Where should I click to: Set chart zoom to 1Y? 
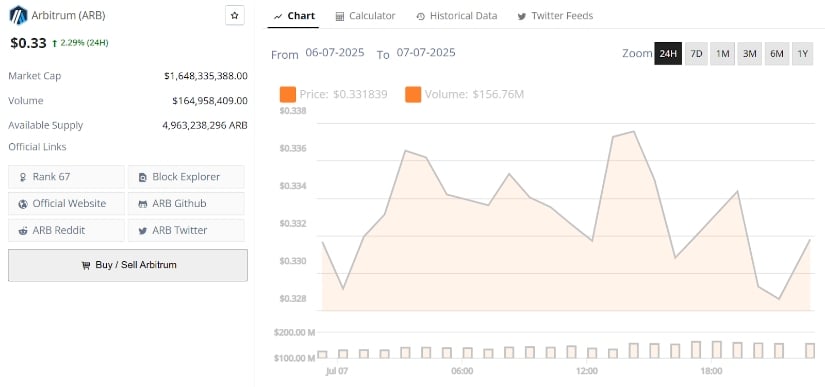click(802, 54)
